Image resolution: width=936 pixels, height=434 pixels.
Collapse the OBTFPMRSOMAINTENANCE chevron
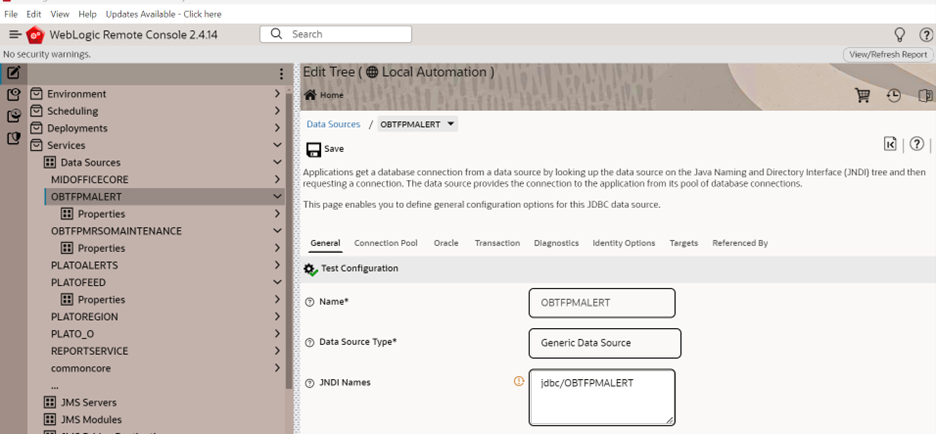click(277, 231)
